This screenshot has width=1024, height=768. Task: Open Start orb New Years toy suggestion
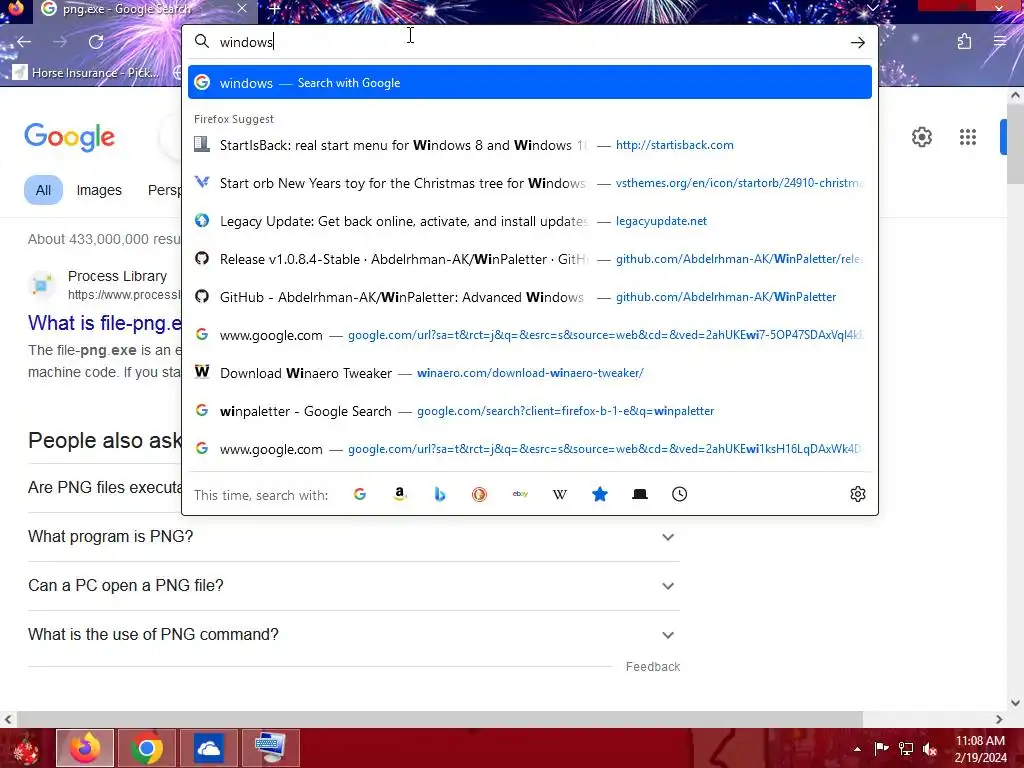(x=530, y=183)
